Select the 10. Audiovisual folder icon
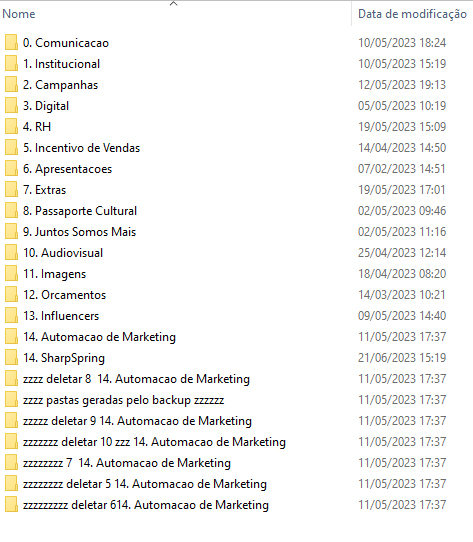Image resolution: width=473 pixels, height=542 pixels. (x=11, y=253)
